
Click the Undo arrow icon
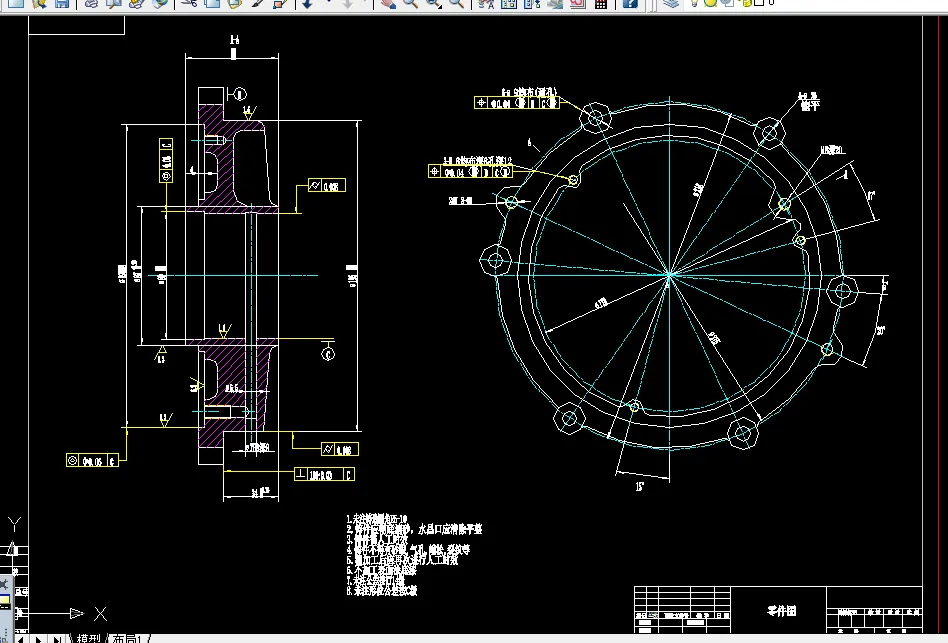[308, 3]
